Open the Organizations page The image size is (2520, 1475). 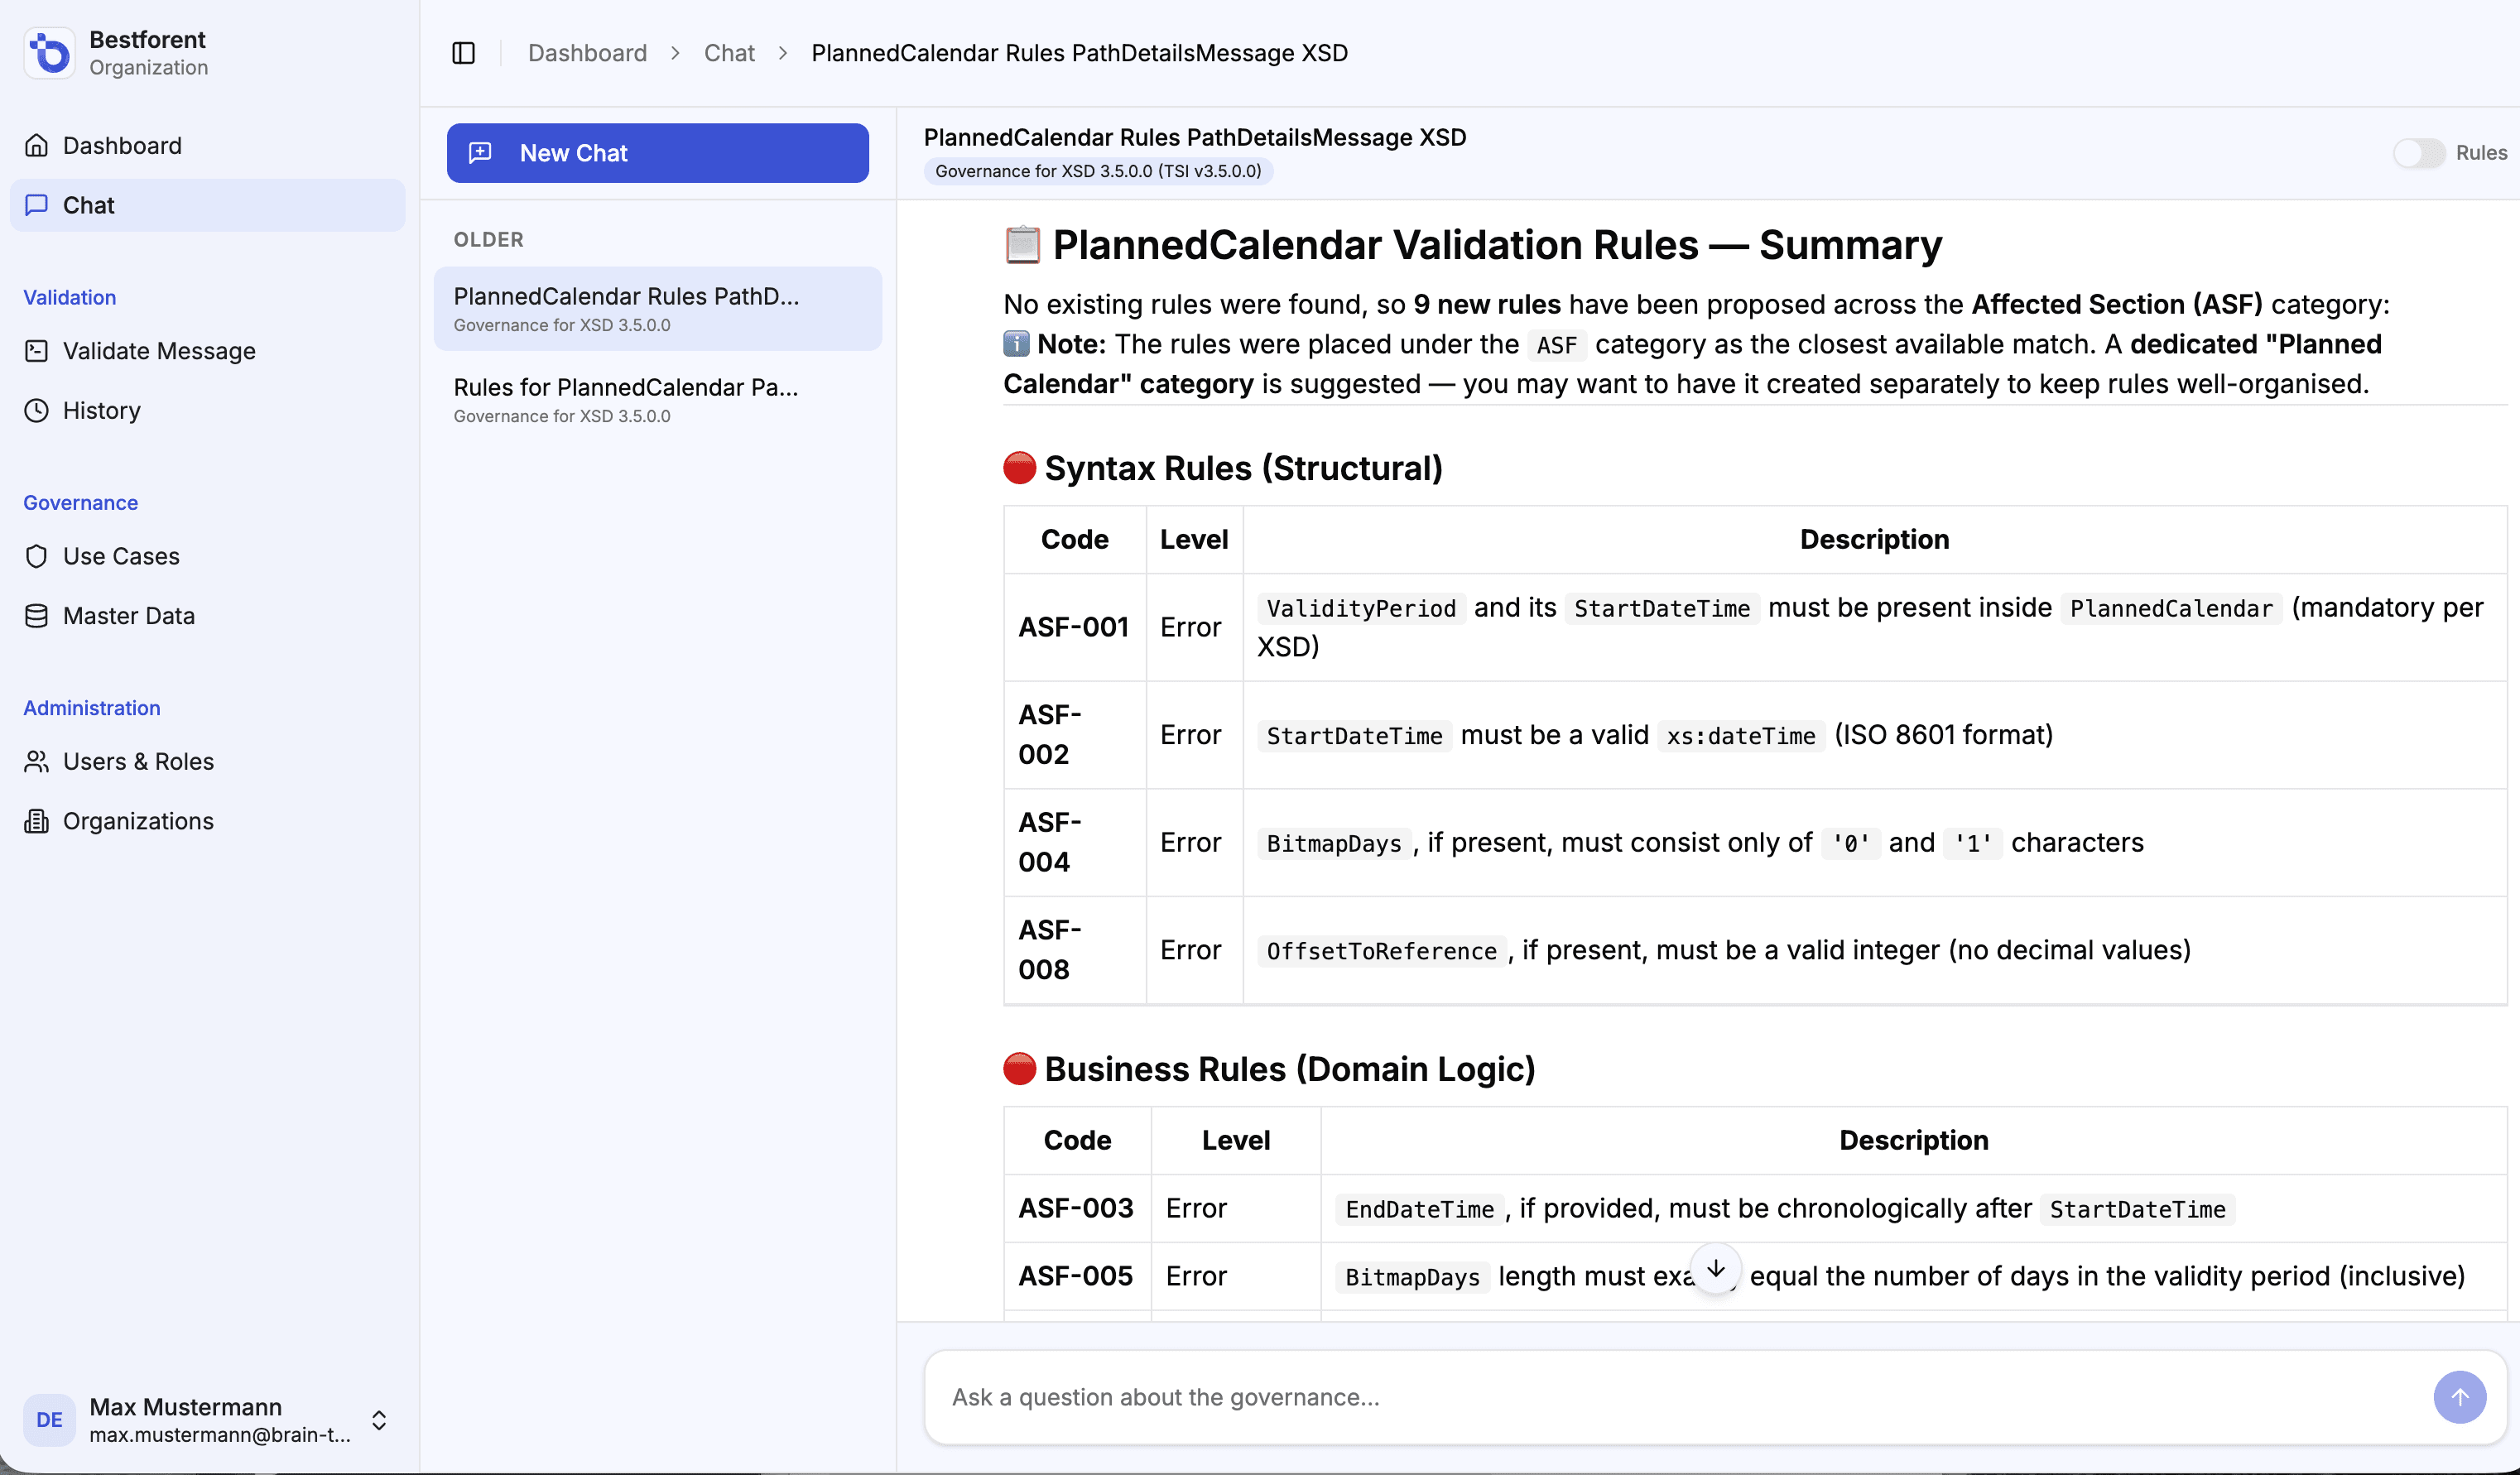pos(138,821)
